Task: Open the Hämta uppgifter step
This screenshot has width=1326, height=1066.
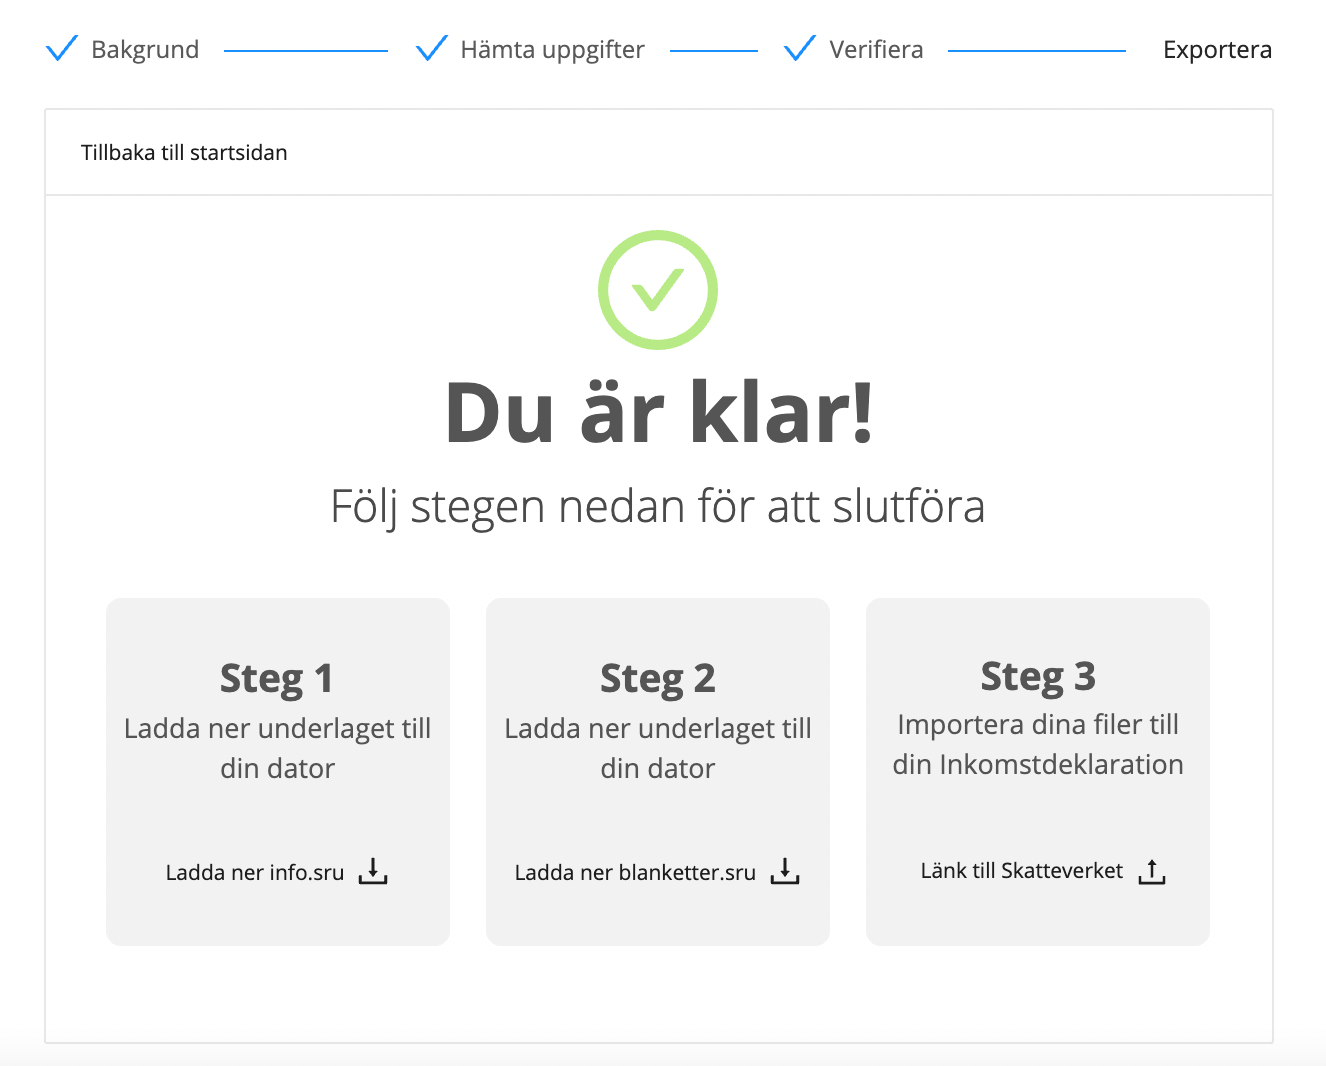Action: pyautogui.click(x=552, y=50)
